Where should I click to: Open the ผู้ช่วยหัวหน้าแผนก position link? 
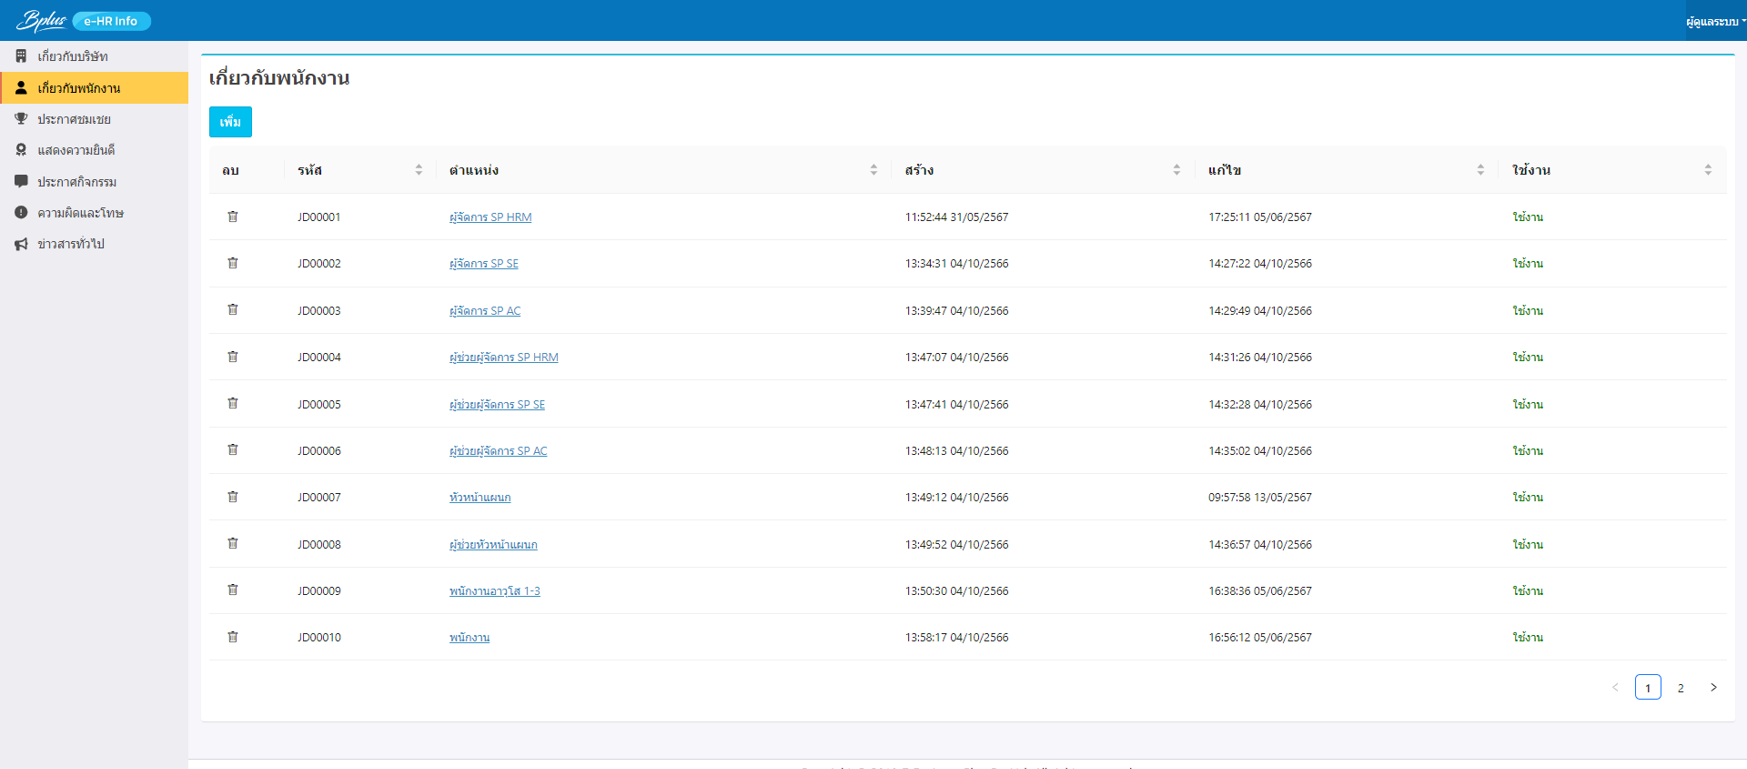pyautogui.click(x=493, y=544)
